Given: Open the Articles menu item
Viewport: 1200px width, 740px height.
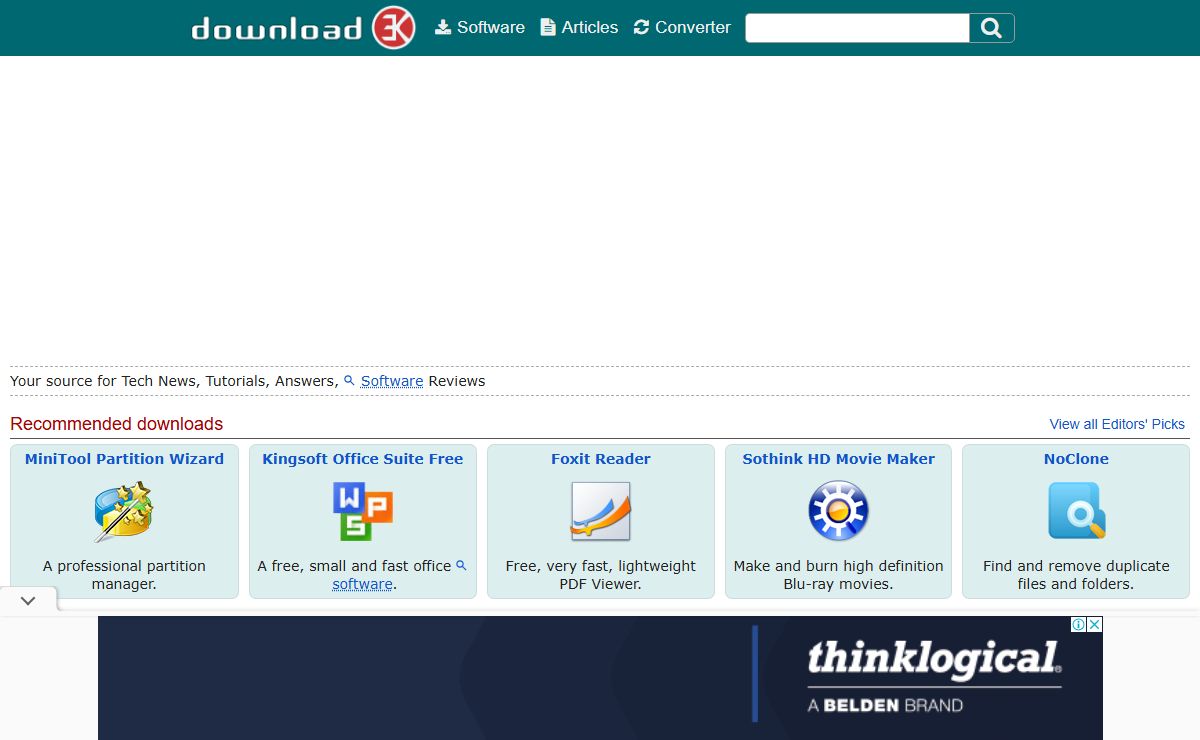Looking at the screenshot, I should point(579,28).
